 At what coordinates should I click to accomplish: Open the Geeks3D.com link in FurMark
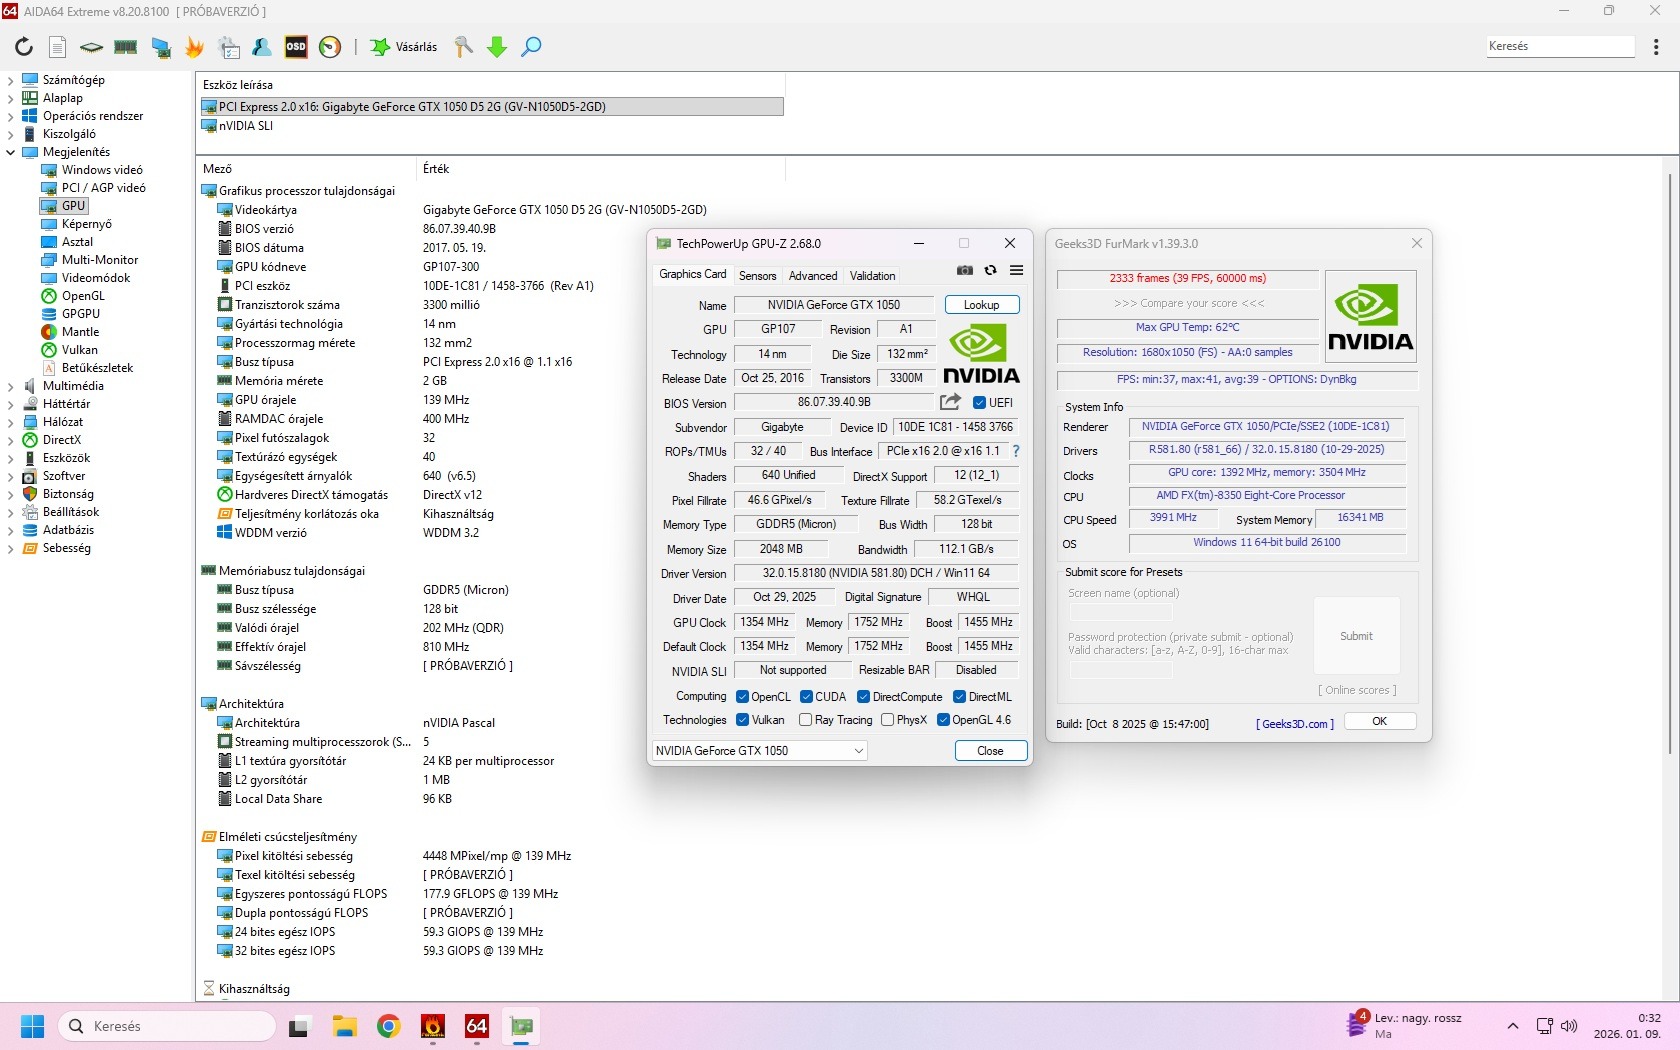pos(1295,724)
